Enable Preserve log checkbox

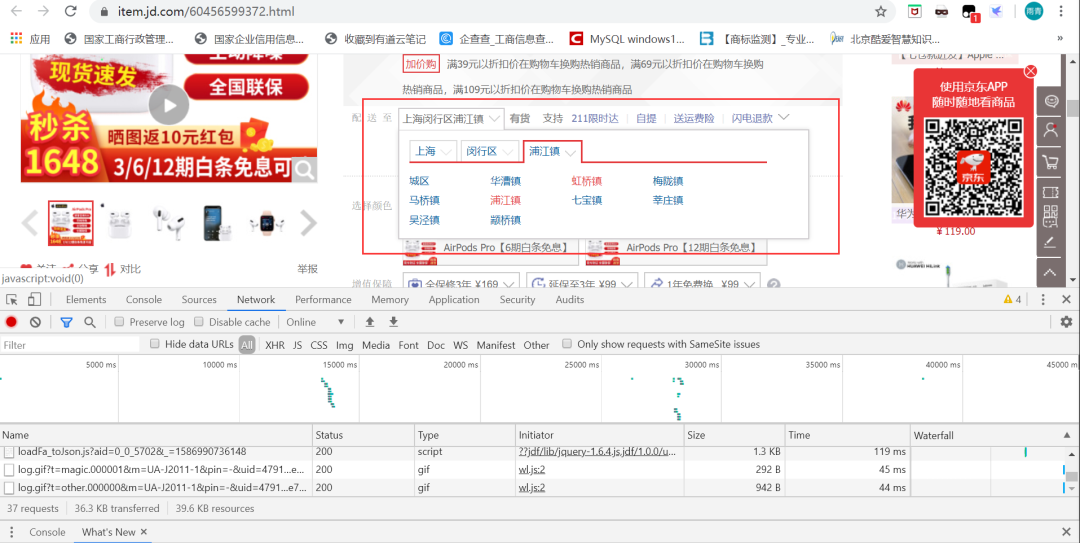tap(119, 322)
